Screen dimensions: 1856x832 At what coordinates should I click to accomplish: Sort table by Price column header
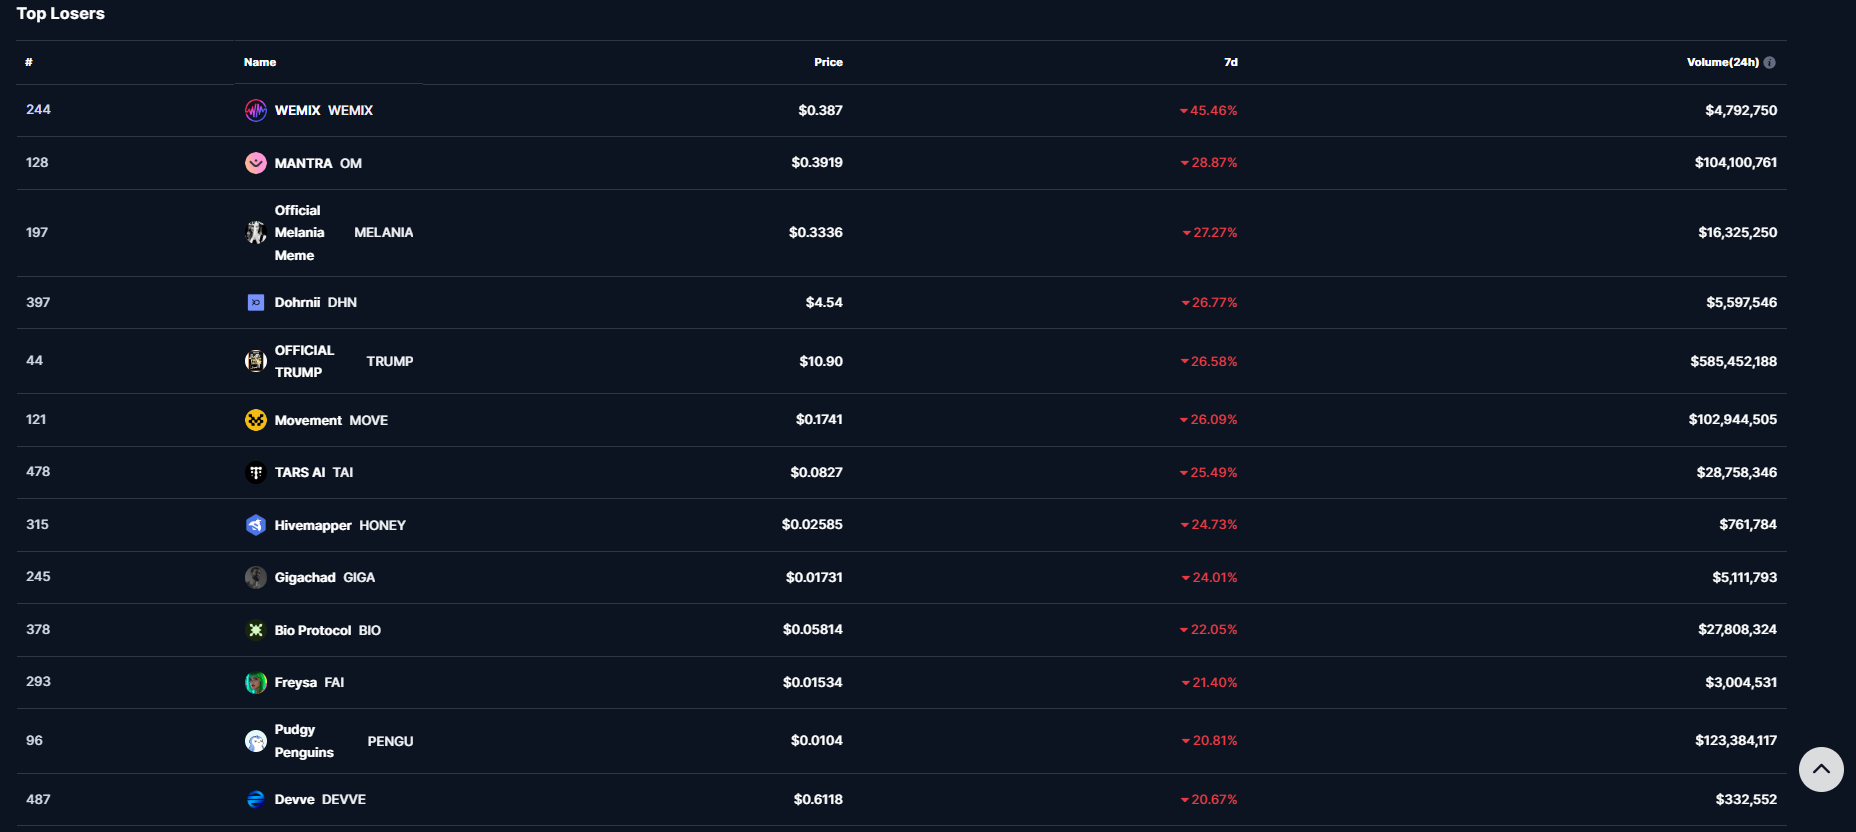(x=828, y=62)
